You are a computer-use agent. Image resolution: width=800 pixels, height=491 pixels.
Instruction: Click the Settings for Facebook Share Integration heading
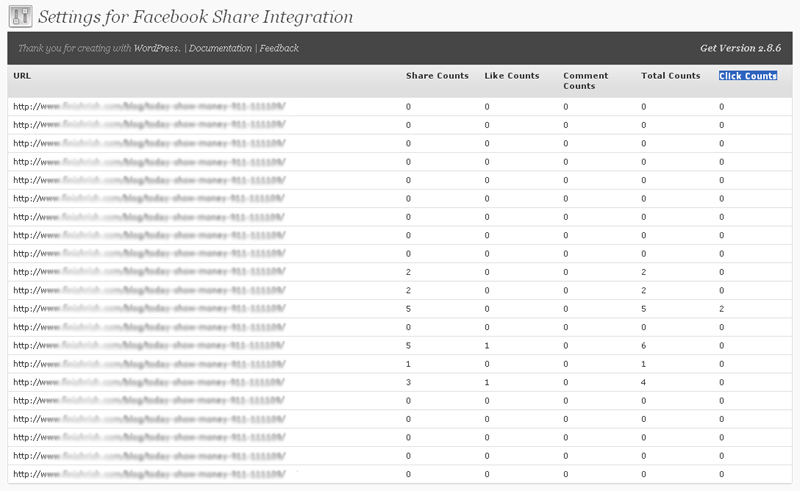pyautogui.click(x=195, y=17)
